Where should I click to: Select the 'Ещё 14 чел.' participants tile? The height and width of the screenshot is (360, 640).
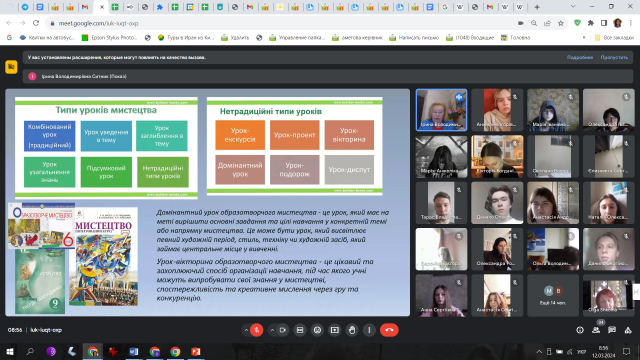[x=553, y=295]
